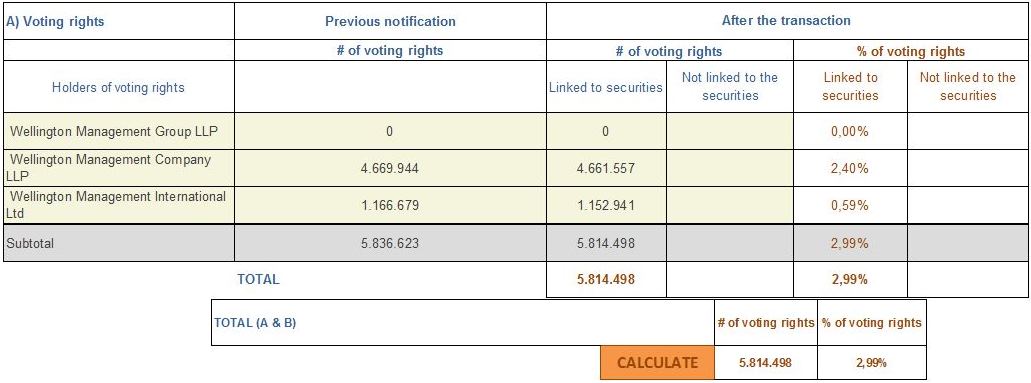This screenshot has height=383, width=1031.
Task: Click previous notification value 4.669.944
Action: click(x=390, y=168)
